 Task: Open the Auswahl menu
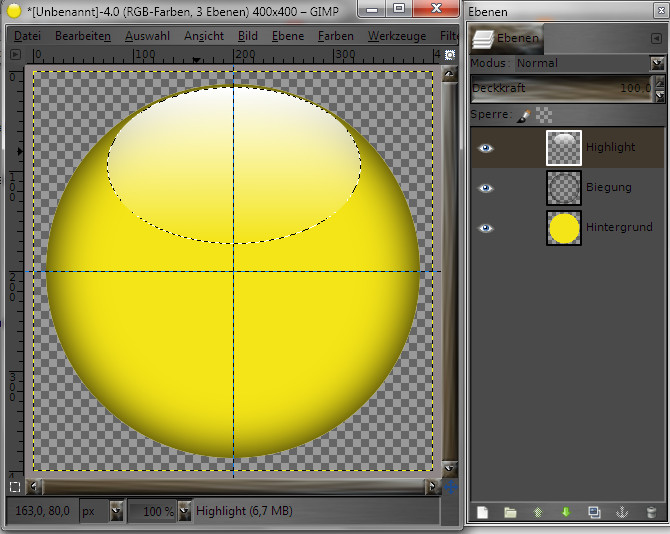(x=147, y=35)
